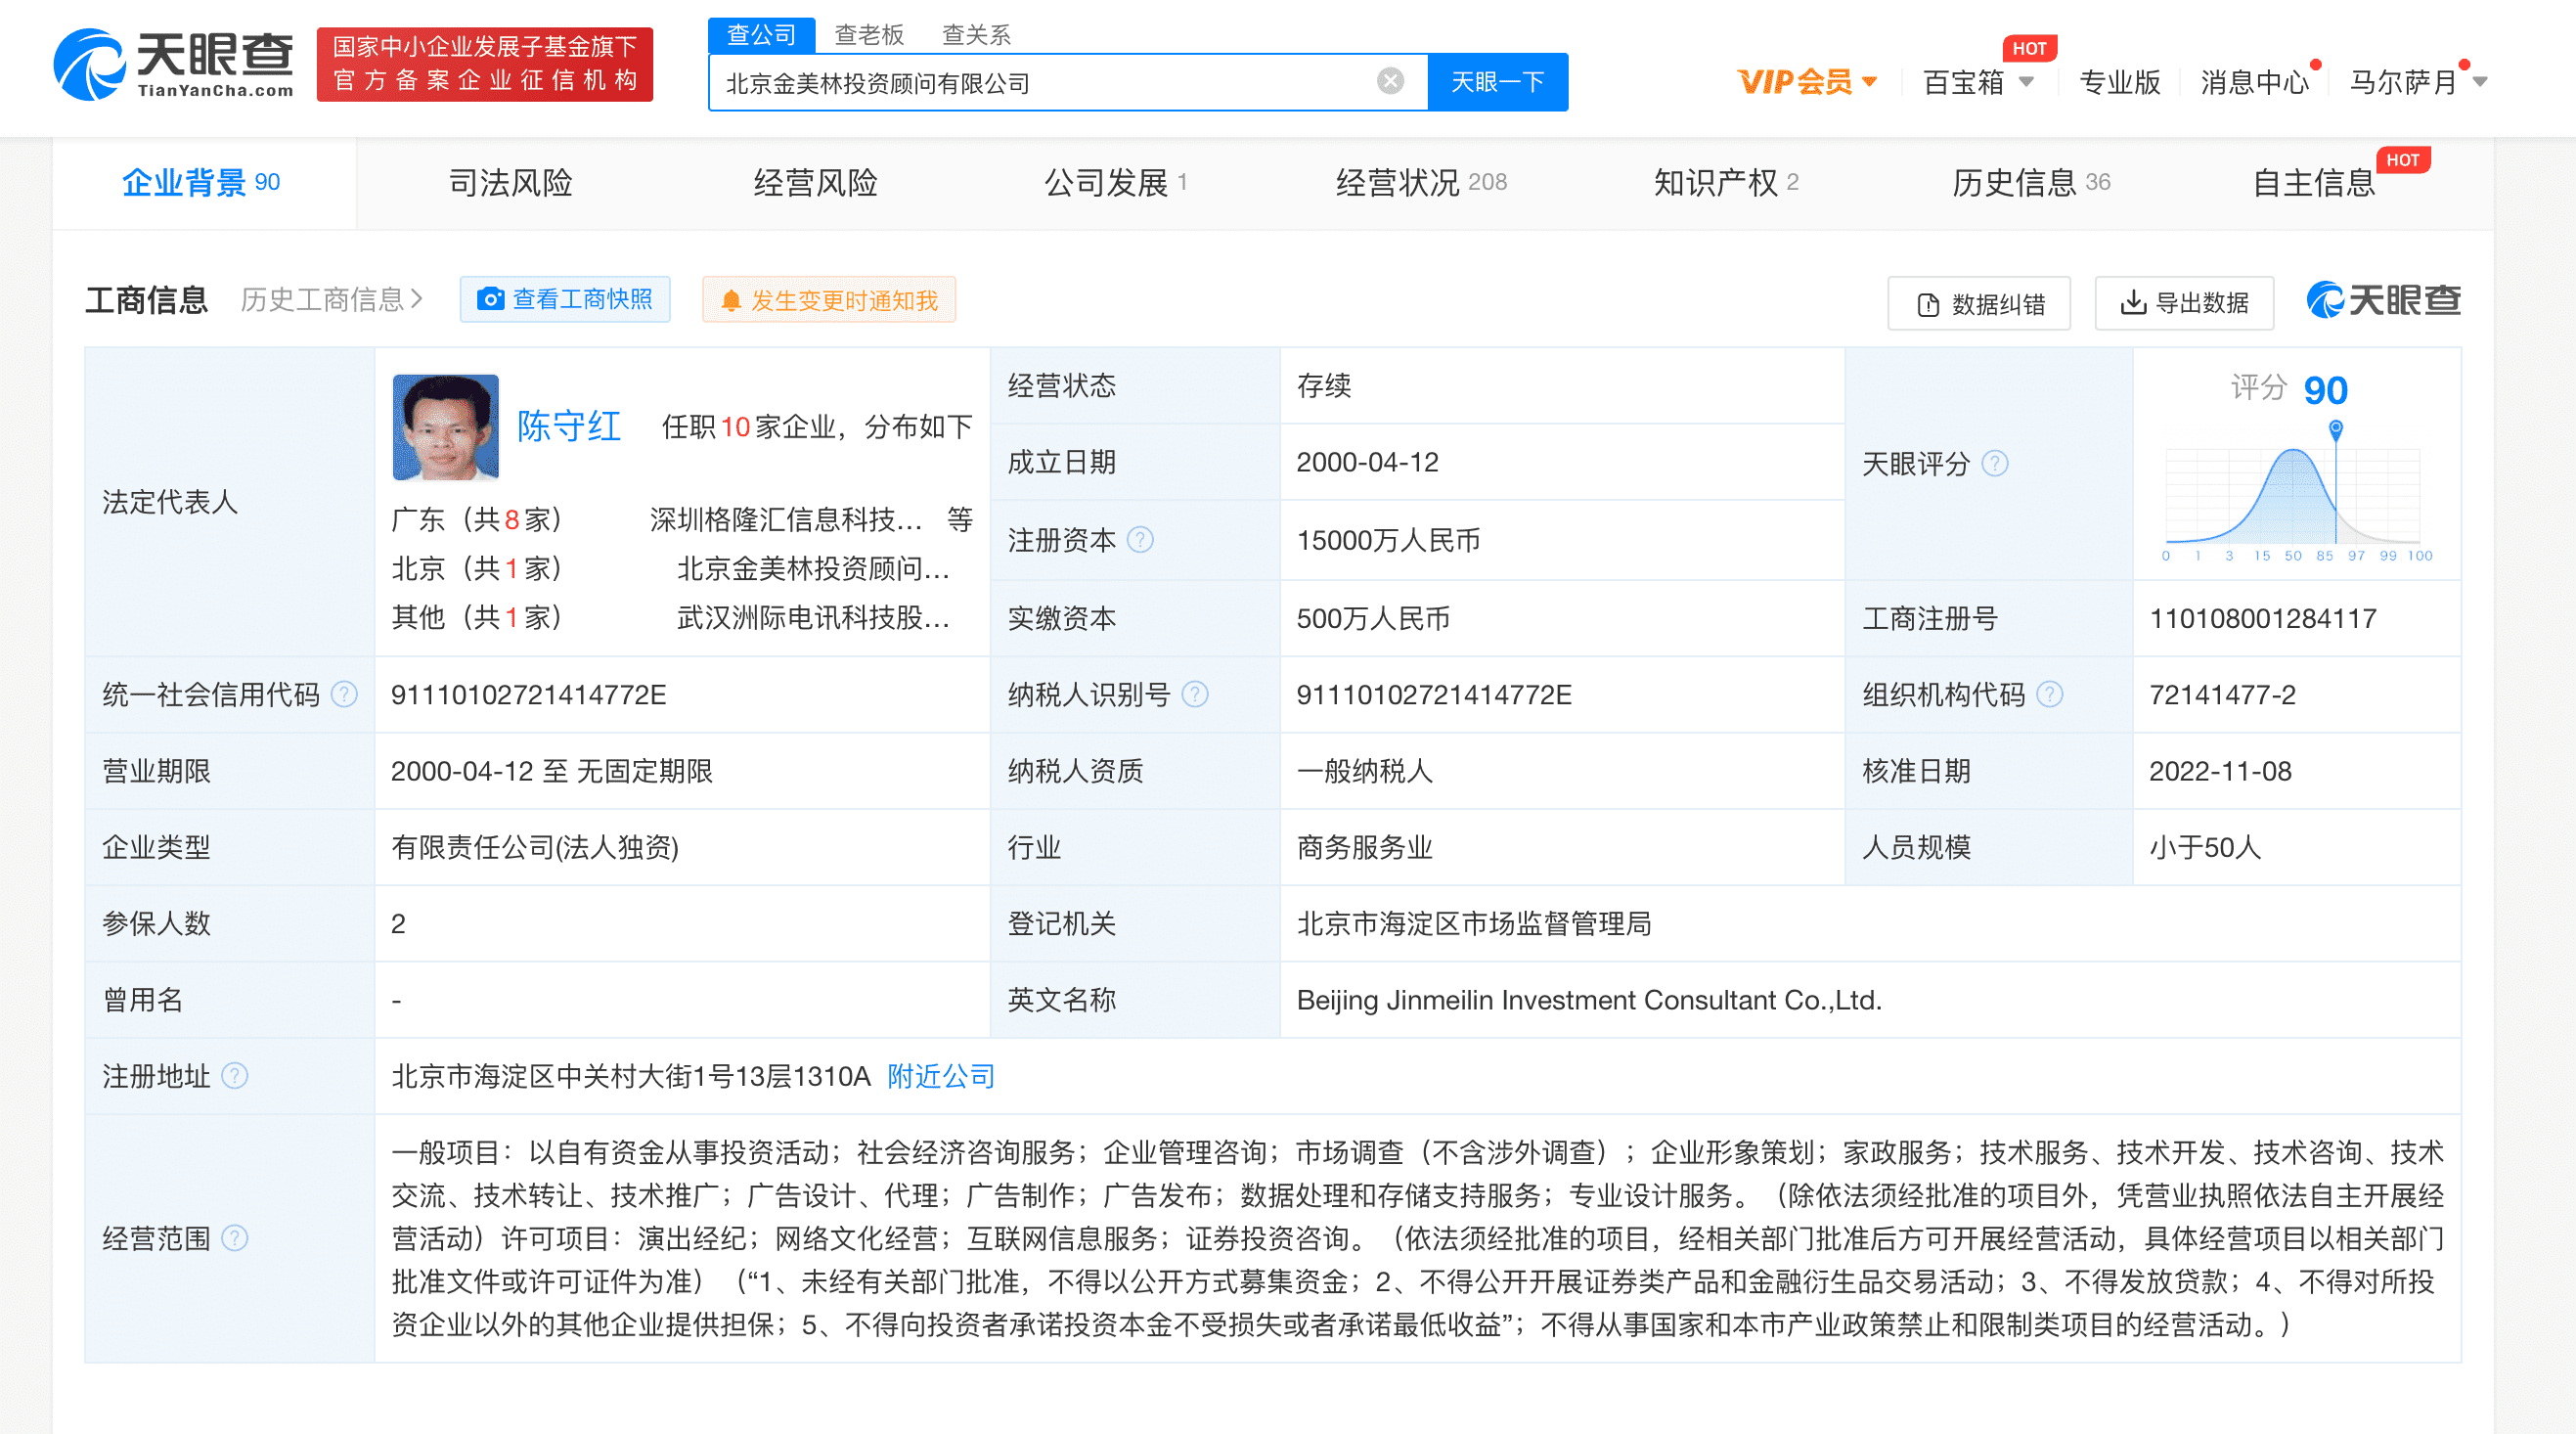The width and height of the screenshot is (2576, 1434).
Task: Select English name Beijing Jinmeilin Investment Consultant
Action: coord(1589,1000)
